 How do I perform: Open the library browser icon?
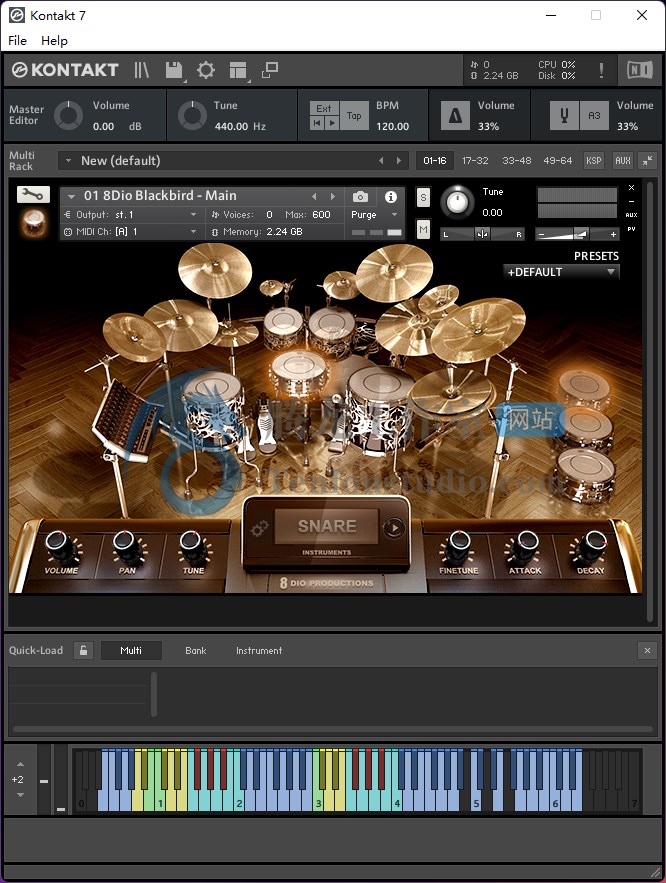tap(141, 70)
